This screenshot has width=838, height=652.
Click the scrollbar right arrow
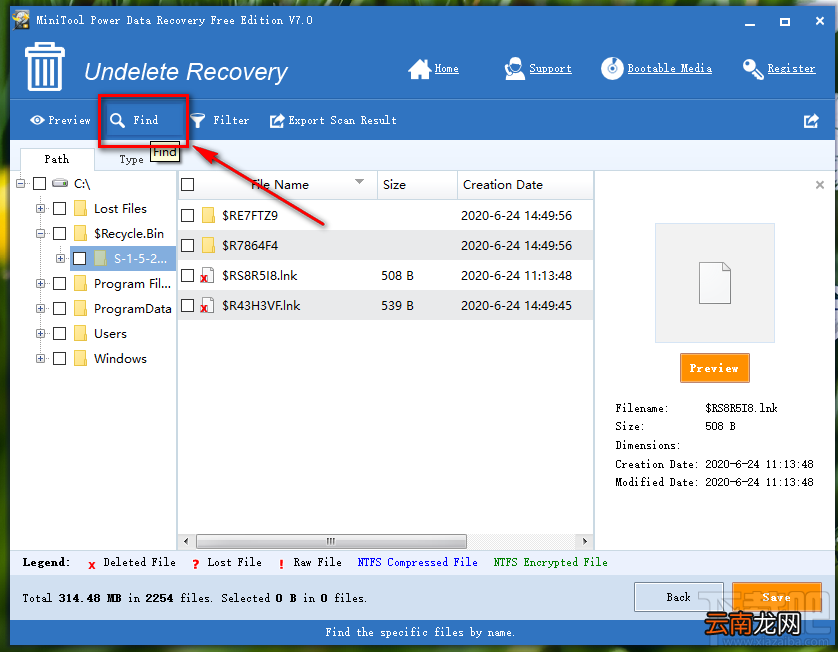pos(585,541)
